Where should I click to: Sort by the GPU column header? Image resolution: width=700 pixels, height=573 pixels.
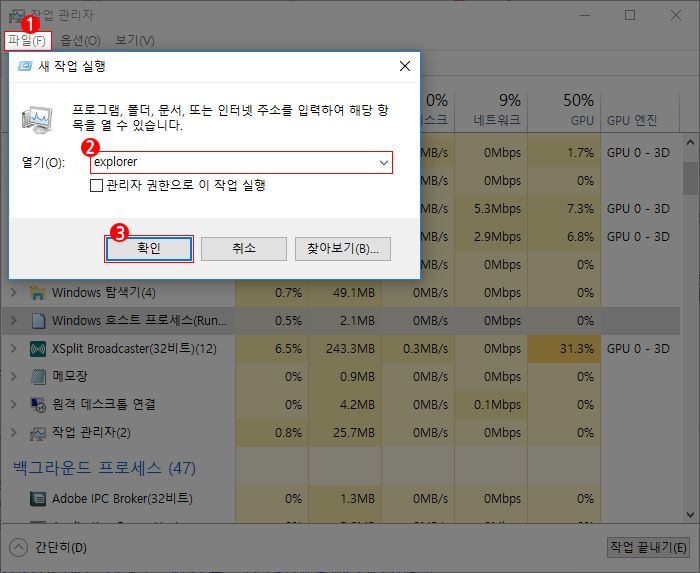pyautogui.click(x=564, y=110)
